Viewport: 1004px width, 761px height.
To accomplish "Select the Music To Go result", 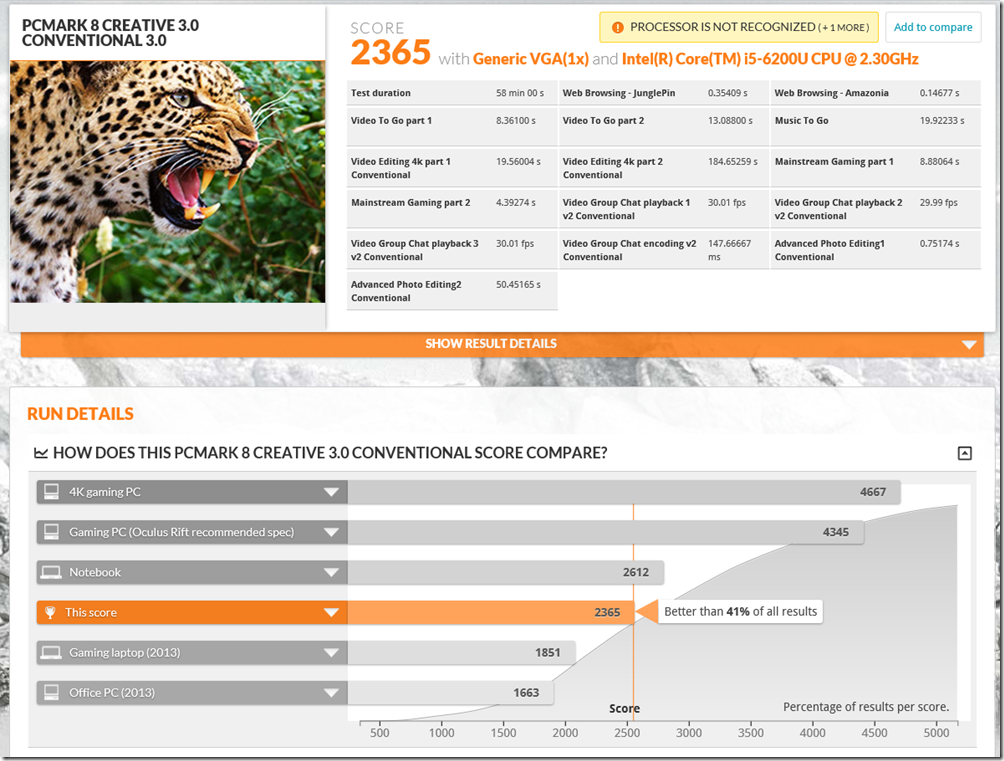I will click(876, 127).
